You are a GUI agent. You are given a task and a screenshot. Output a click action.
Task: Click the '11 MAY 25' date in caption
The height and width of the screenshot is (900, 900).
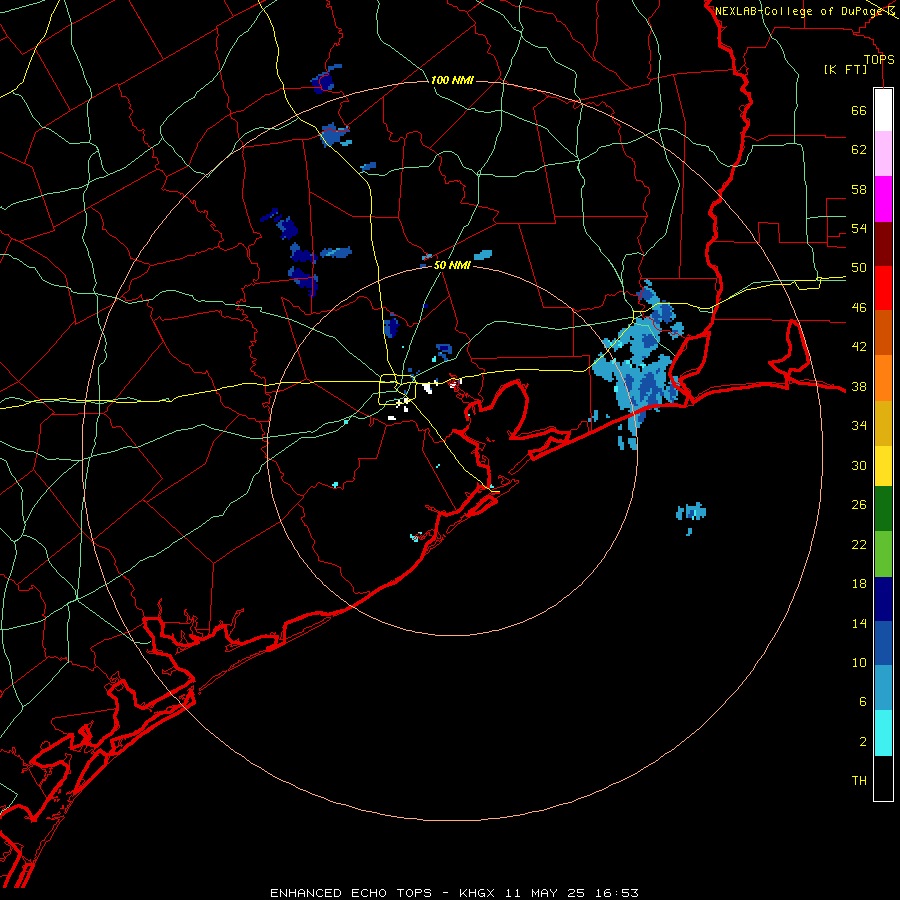tap(544, 893)
